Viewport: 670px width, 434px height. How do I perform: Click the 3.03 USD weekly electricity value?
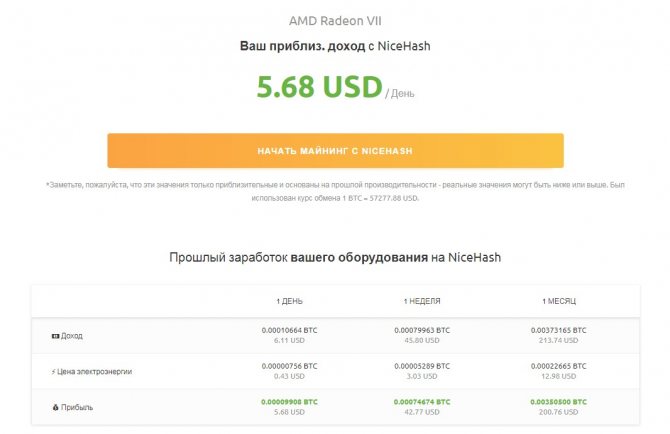[x=422, y=376]
